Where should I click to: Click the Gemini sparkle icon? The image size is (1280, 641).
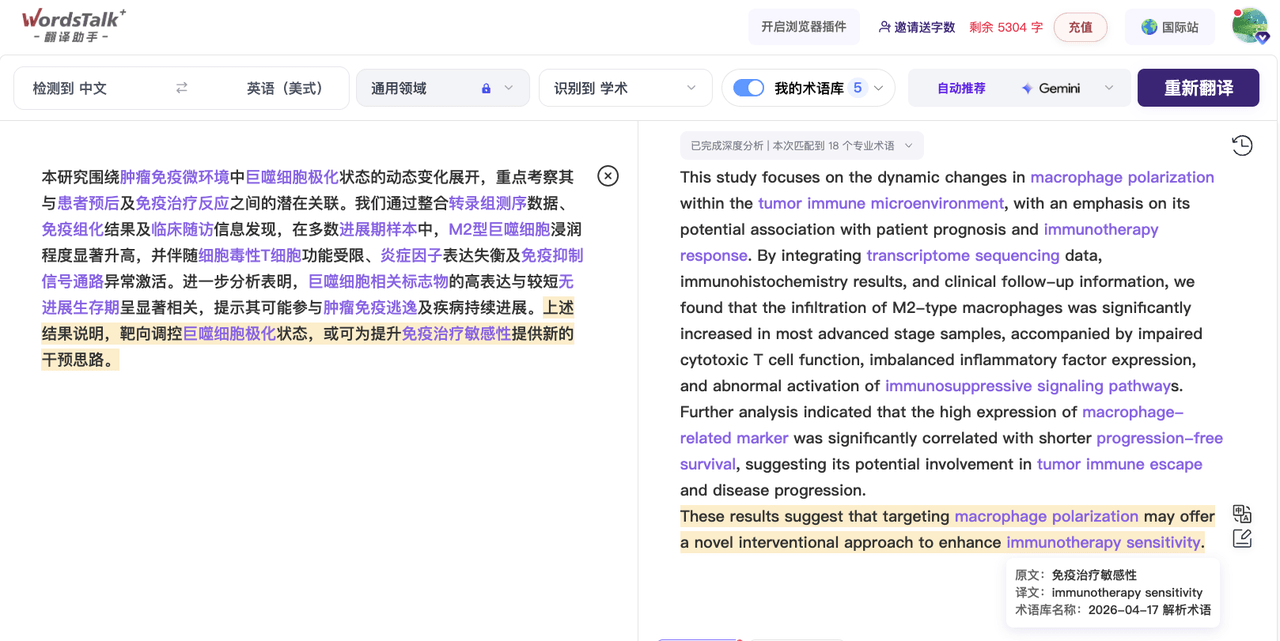[1026, 88]
